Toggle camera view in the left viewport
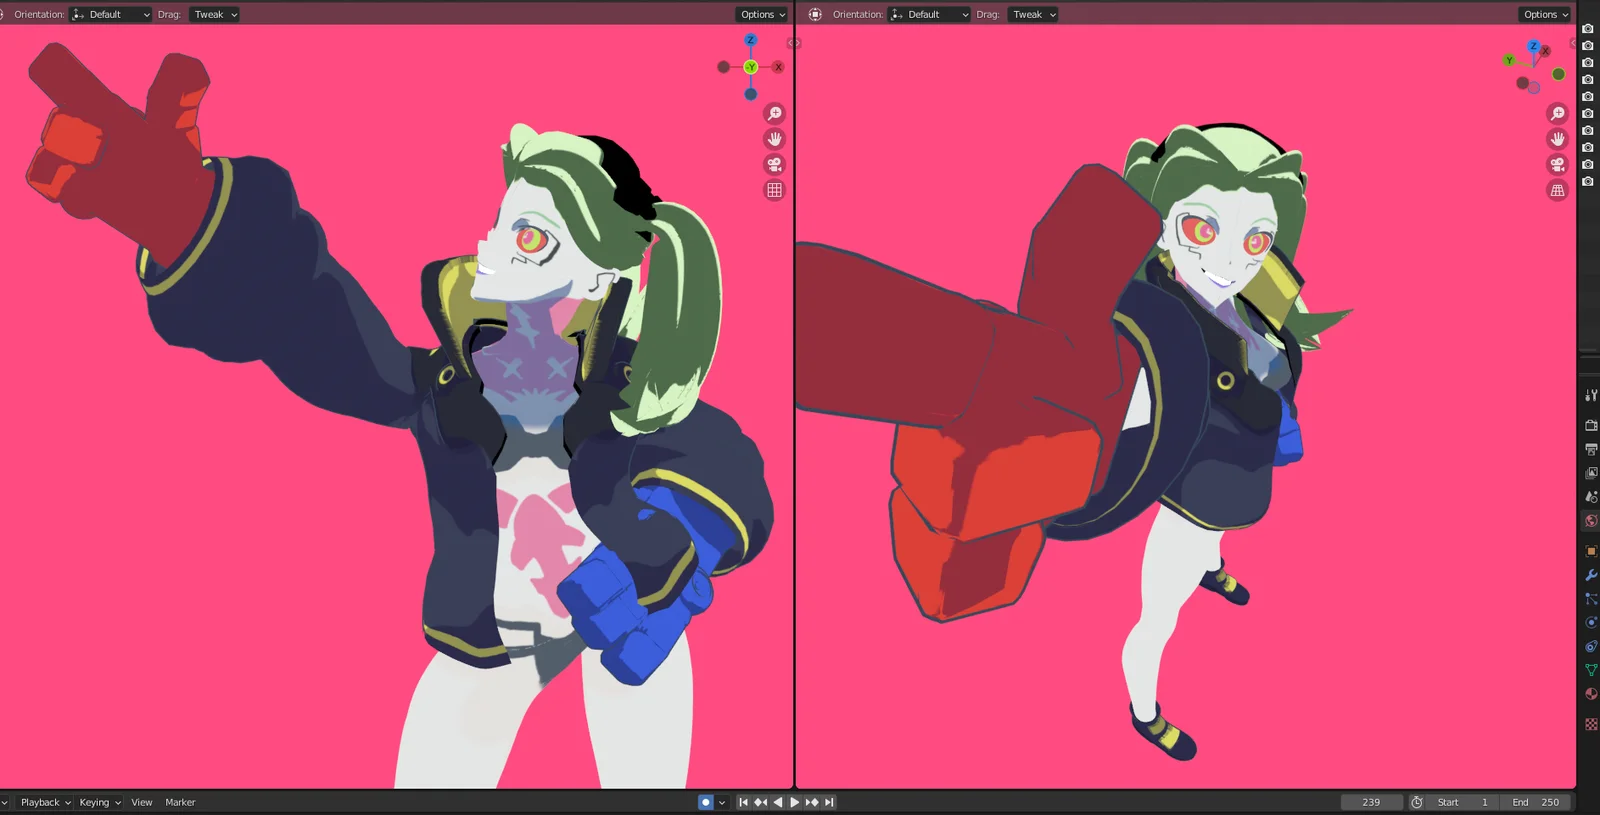 coord(774,165)
